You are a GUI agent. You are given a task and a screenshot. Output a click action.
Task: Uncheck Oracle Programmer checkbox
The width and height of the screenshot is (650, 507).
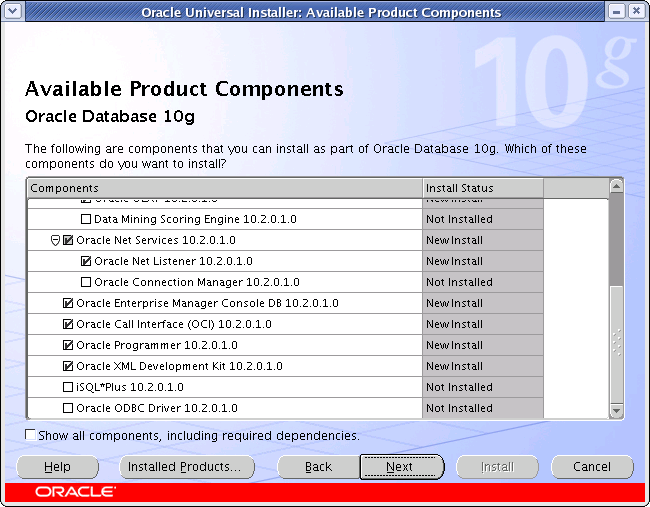(x=68, y=345)
